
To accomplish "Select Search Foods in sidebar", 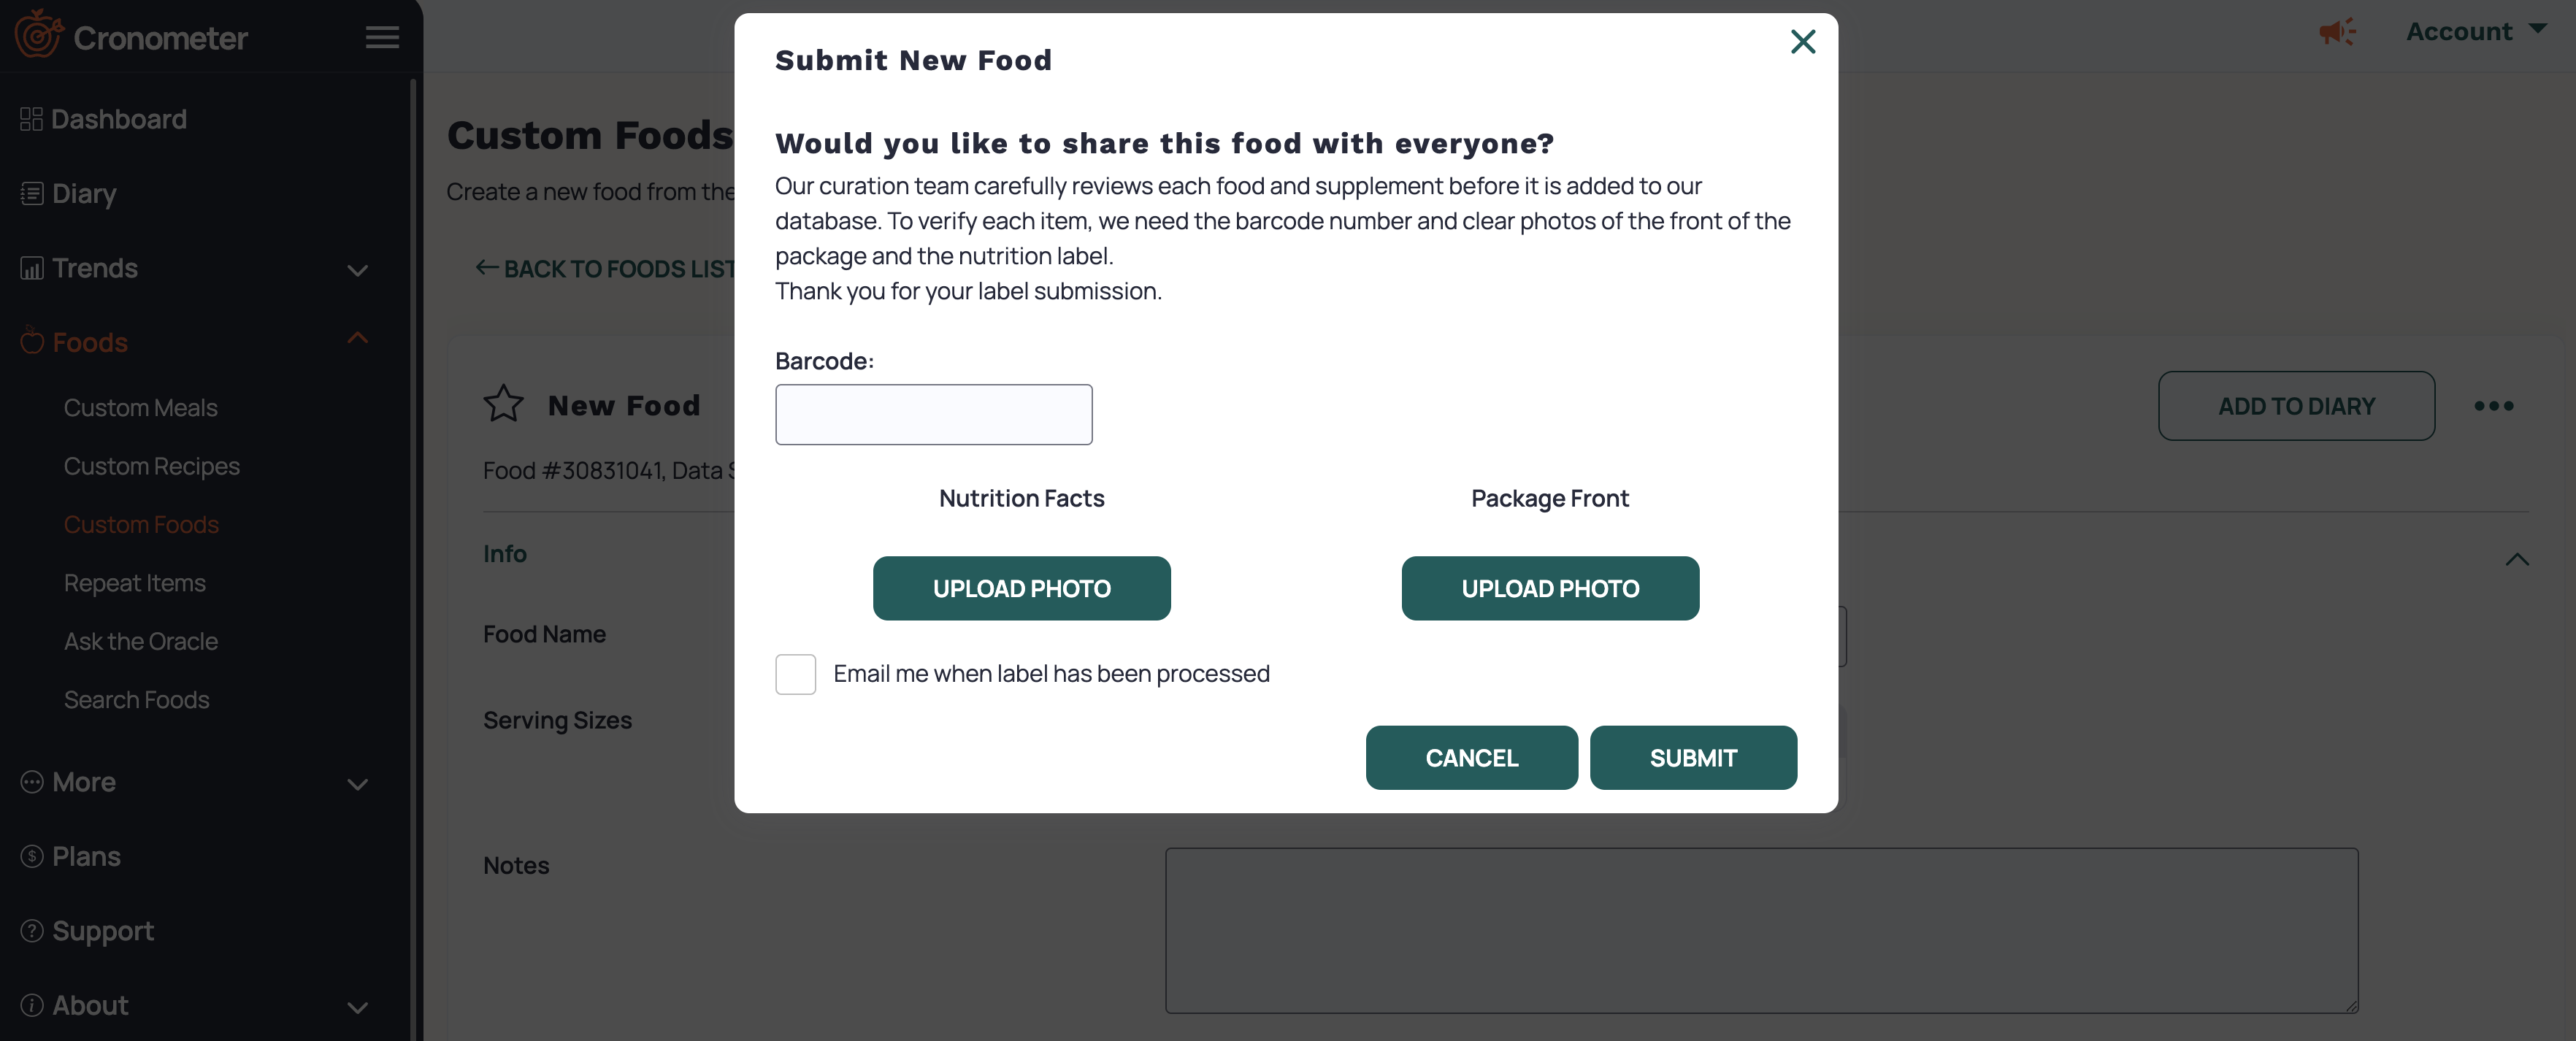I will (137, 700).
